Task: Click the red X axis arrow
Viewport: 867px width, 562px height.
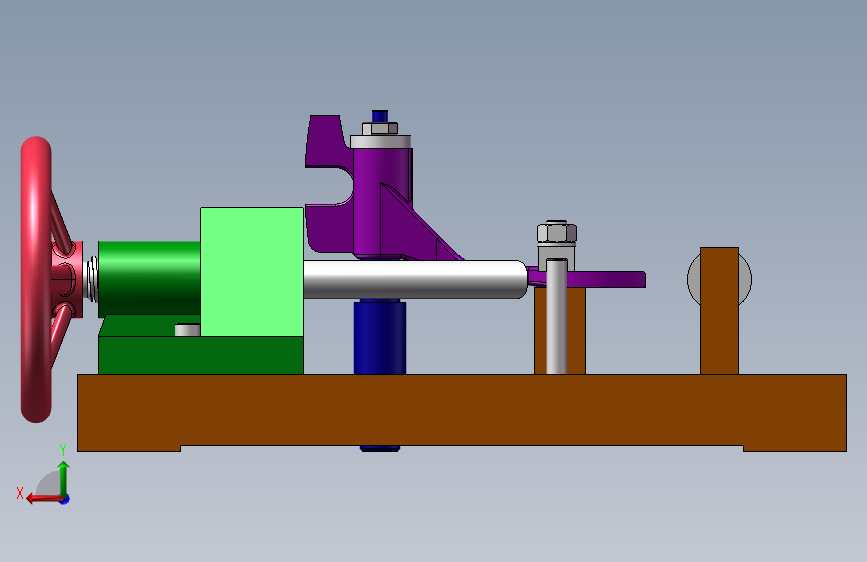Action: pos(44,498)
